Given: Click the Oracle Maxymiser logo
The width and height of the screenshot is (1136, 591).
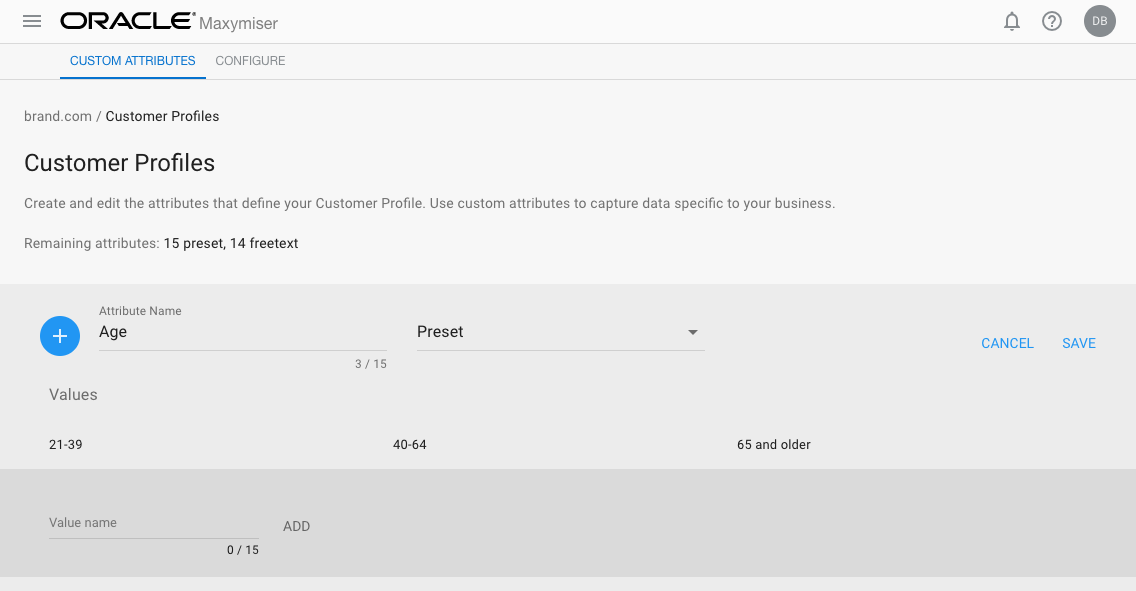Looking at the screenshot, I should click(169, 21).
